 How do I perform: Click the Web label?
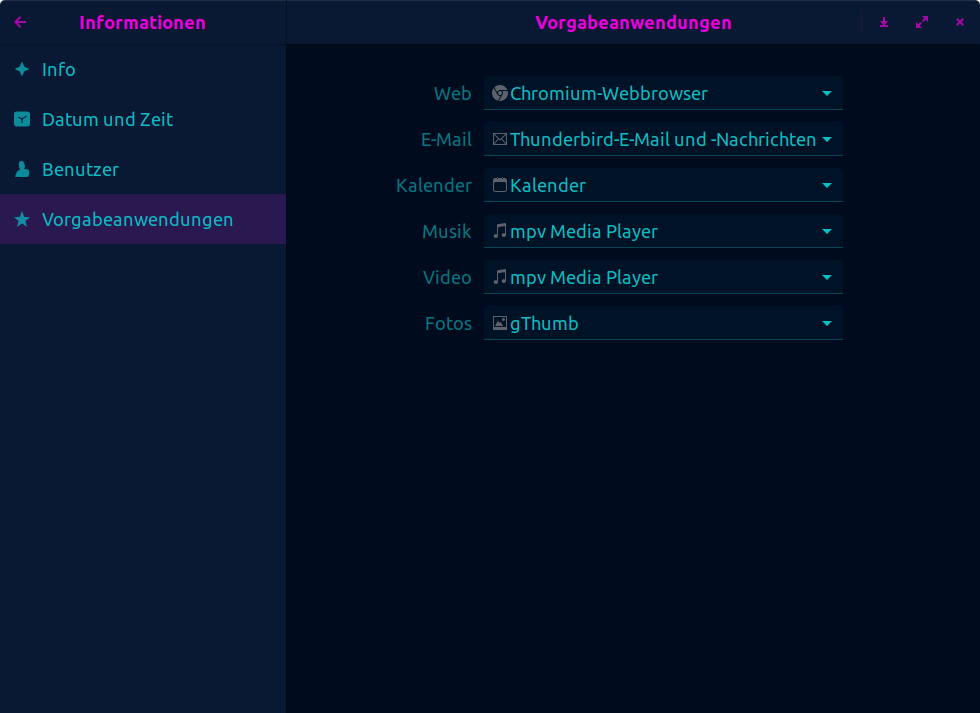tap(452, 93)
